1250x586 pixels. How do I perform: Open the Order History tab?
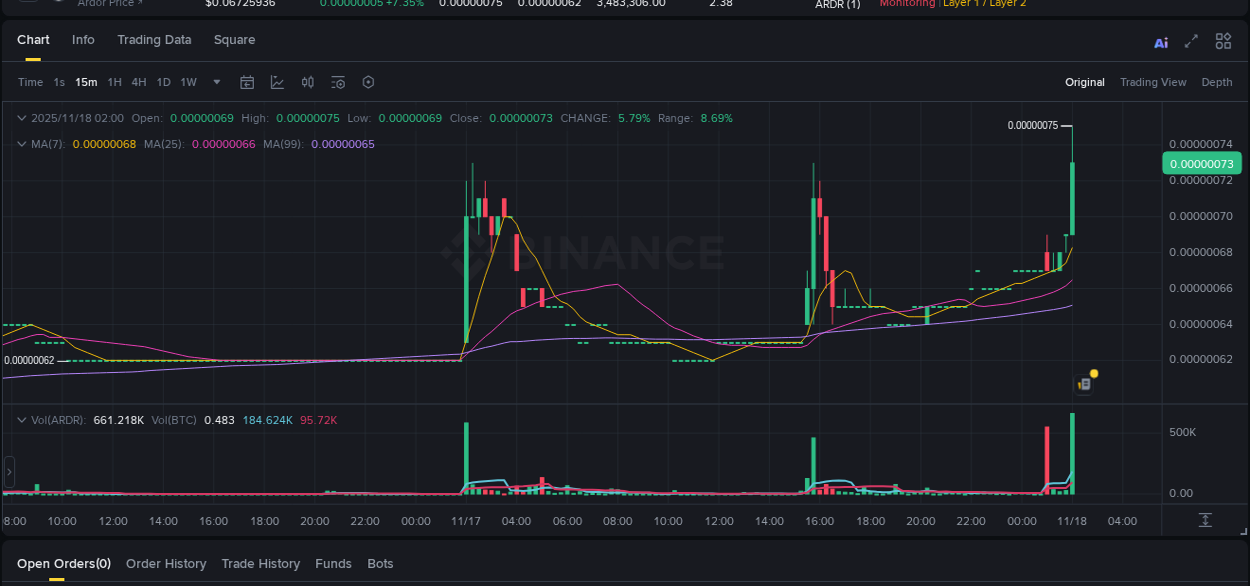coord(166,563)
